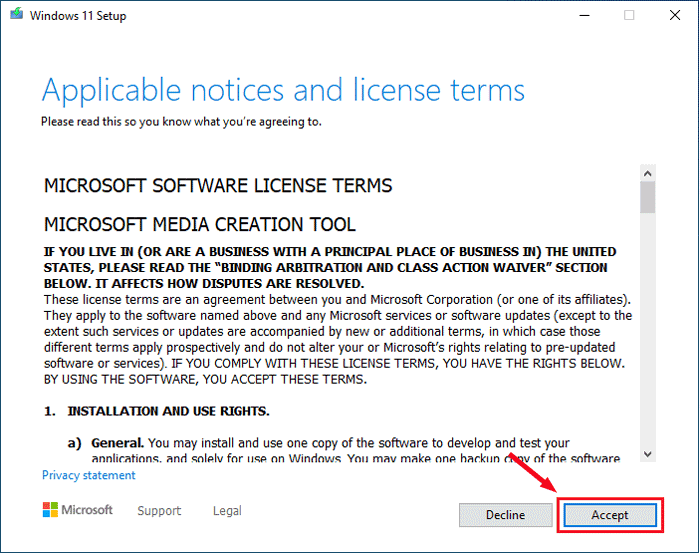Viewport: 700px width, 555px height.
Task: Click the Accept button
Action: point(610,515)
